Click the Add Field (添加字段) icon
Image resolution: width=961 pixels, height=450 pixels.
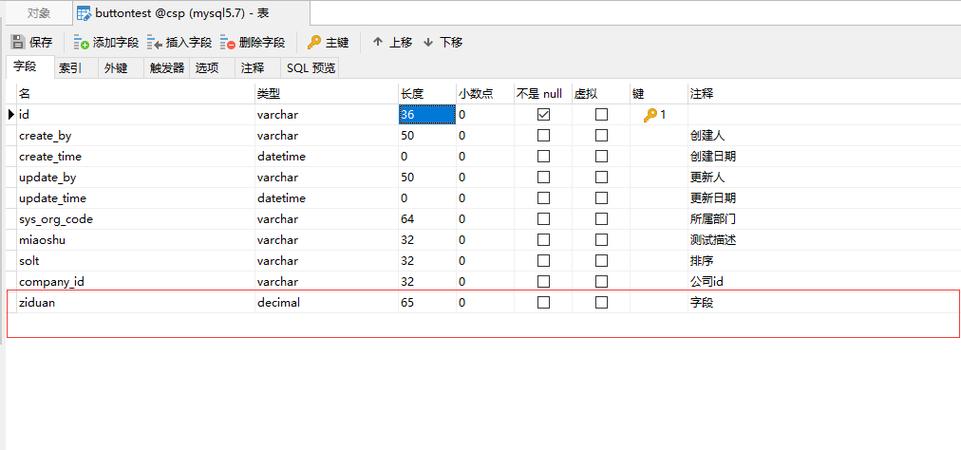pos(82,42)
